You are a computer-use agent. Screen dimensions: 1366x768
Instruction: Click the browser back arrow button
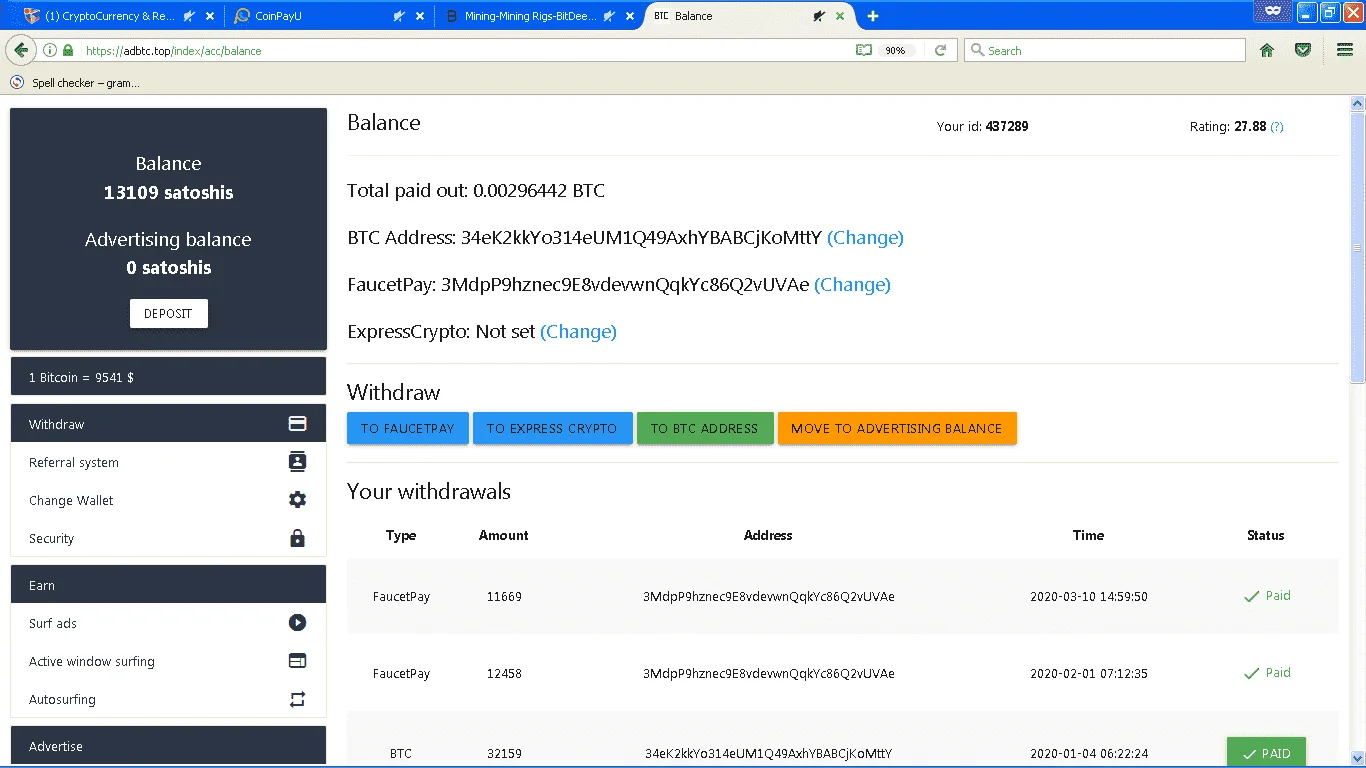coord(20,50)
